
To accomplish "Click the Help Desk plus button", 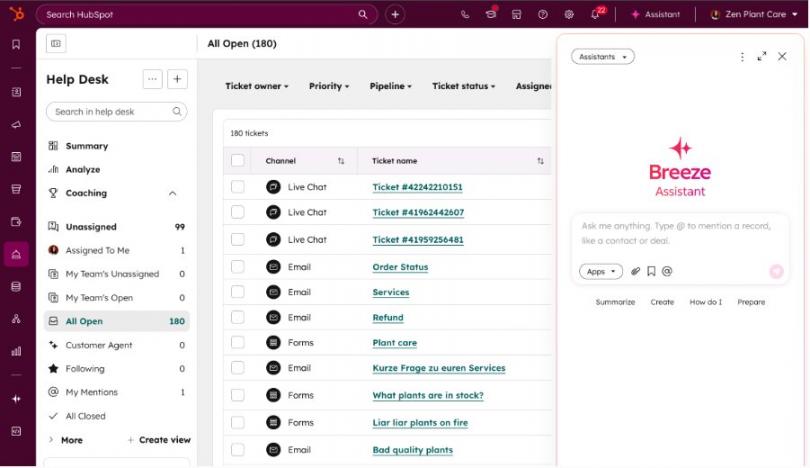I will click(x=177, y=79).
